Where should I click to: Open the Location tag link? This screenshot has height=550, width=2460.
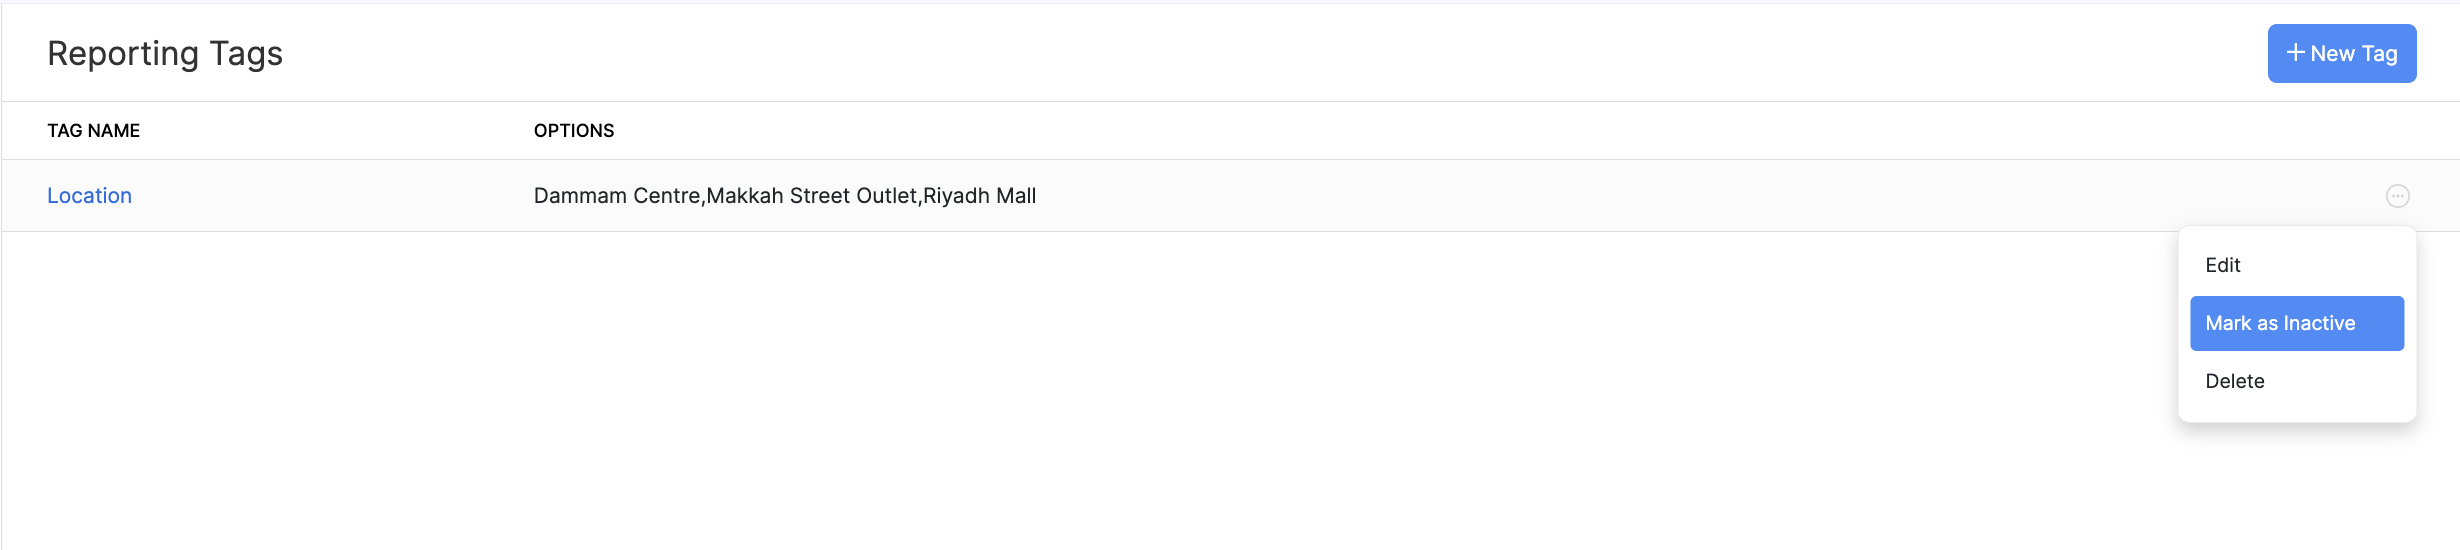89,196
